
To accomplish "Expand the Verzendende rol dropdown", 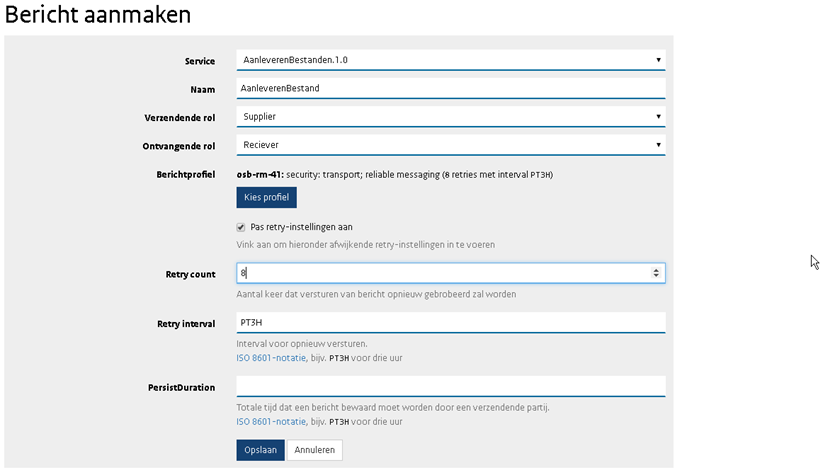I will click(x=451, y=117).
